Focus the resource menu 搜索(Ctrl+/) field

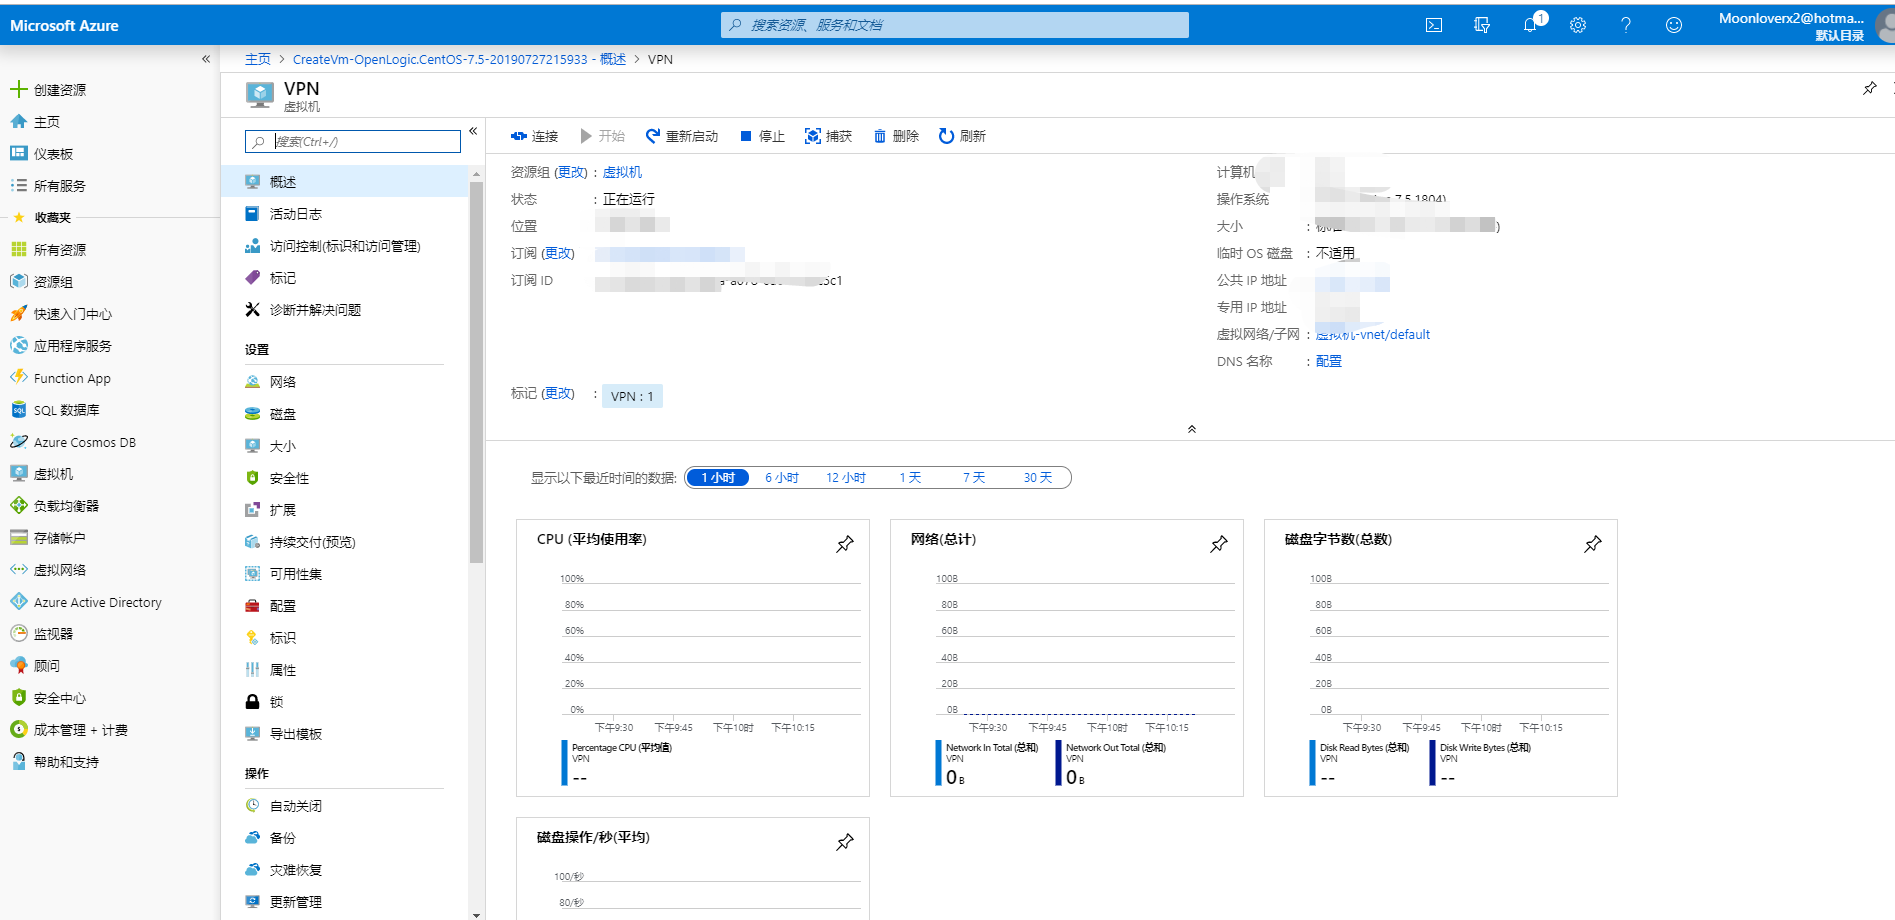coord(353,141)
